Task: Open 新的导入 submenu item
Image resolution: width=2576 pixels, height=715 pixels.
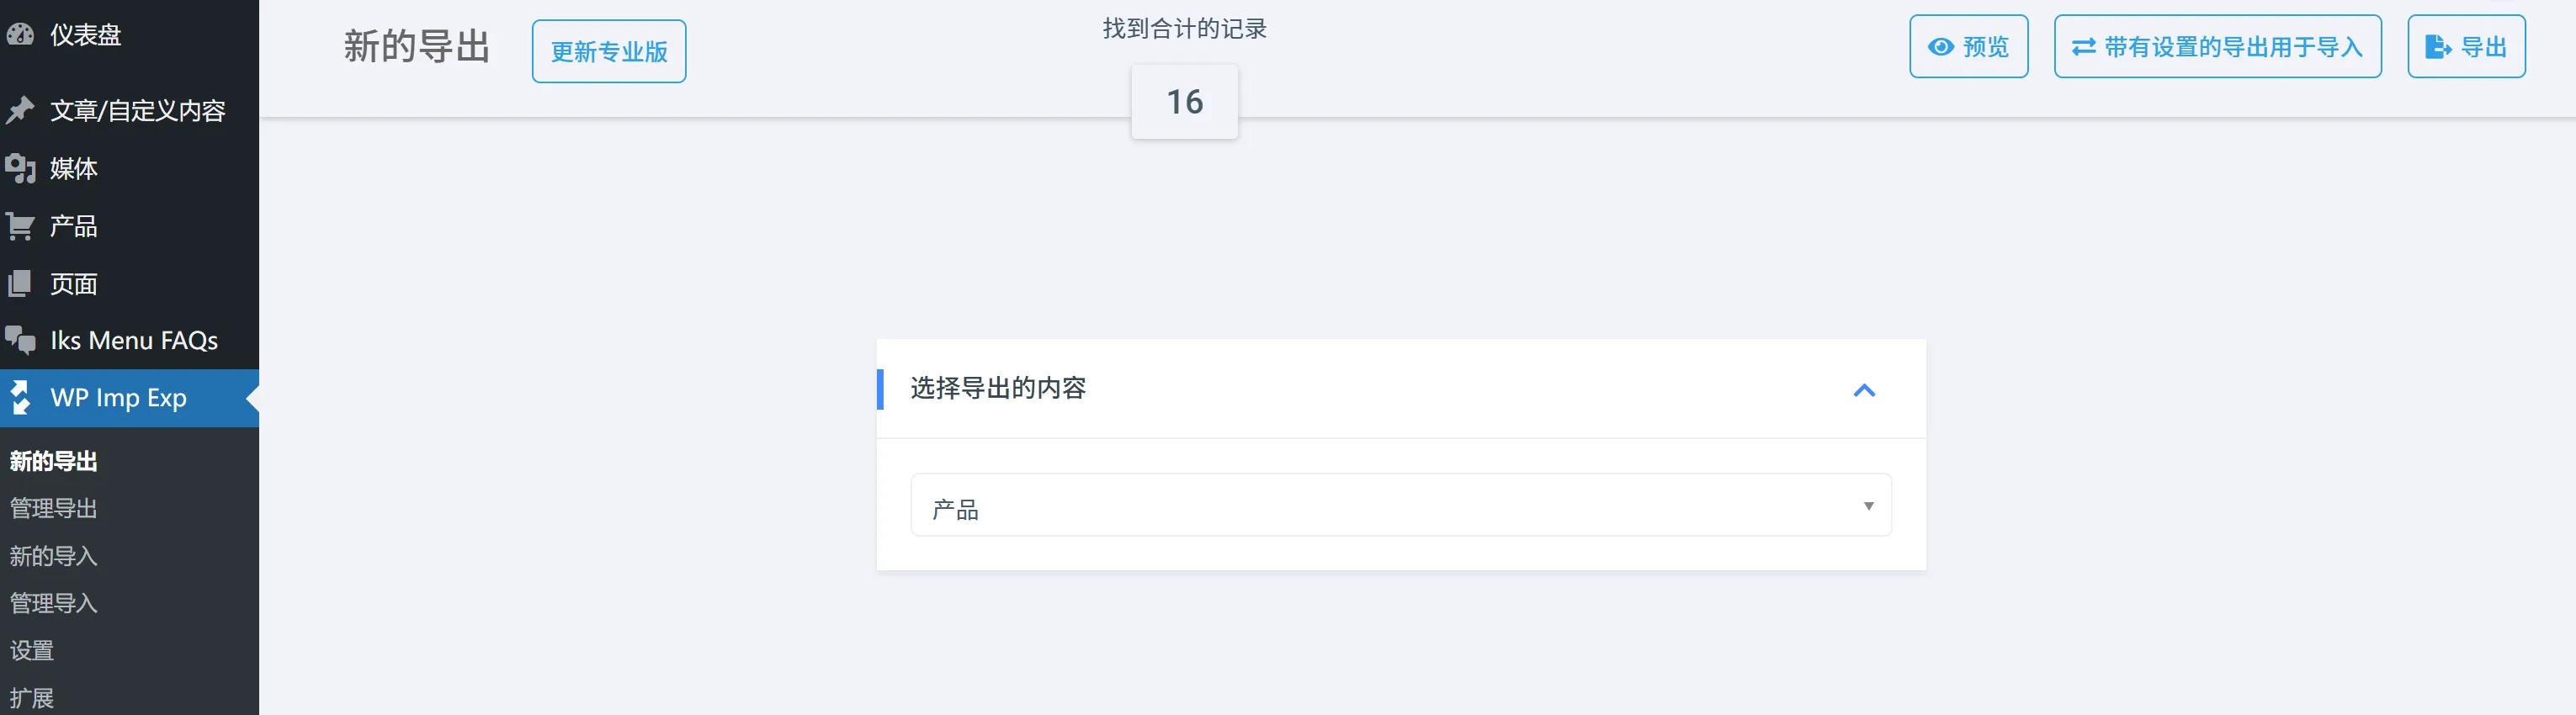Action: click(54, 556)
